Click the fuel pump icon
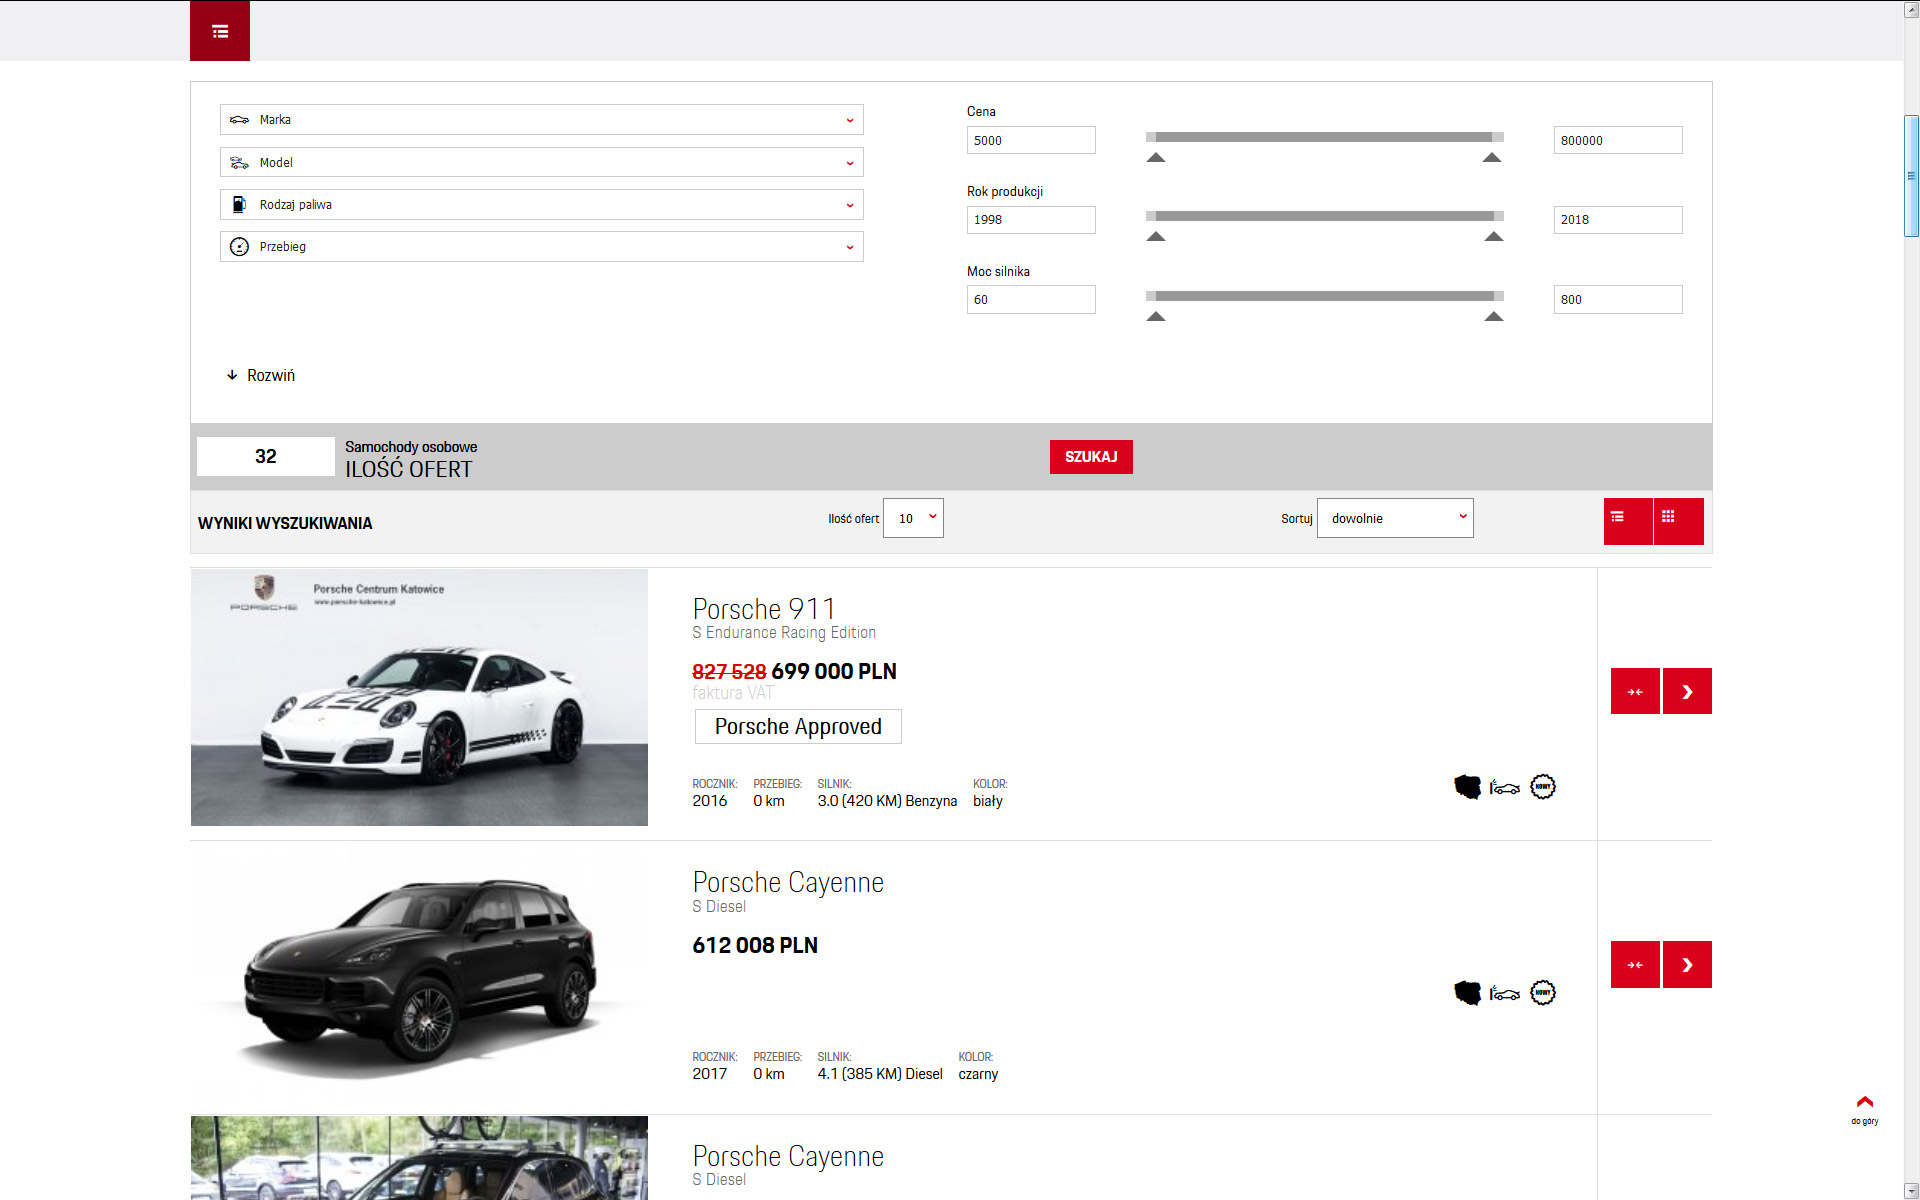The height and width of the screenshot is (1200, 1920). [239, 204]
